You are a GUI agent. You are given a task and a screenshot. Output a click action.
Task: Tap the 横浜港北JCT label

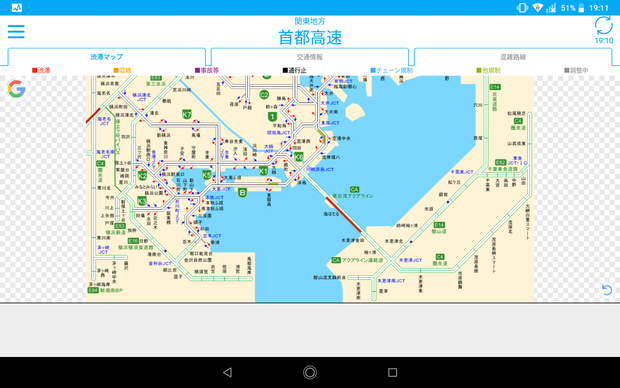tap(142, 97)
